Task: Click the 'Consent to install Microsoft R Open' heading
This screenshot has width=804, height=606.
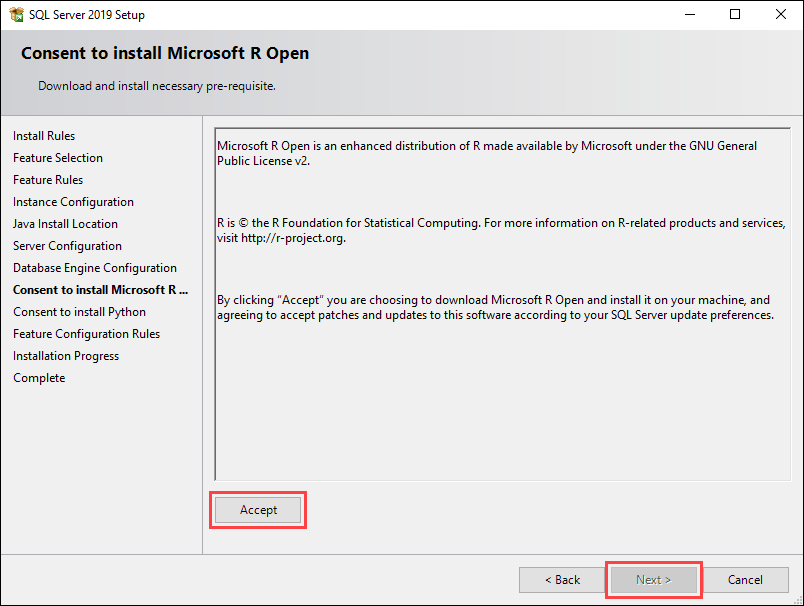Action: click(x=165, y=53)
